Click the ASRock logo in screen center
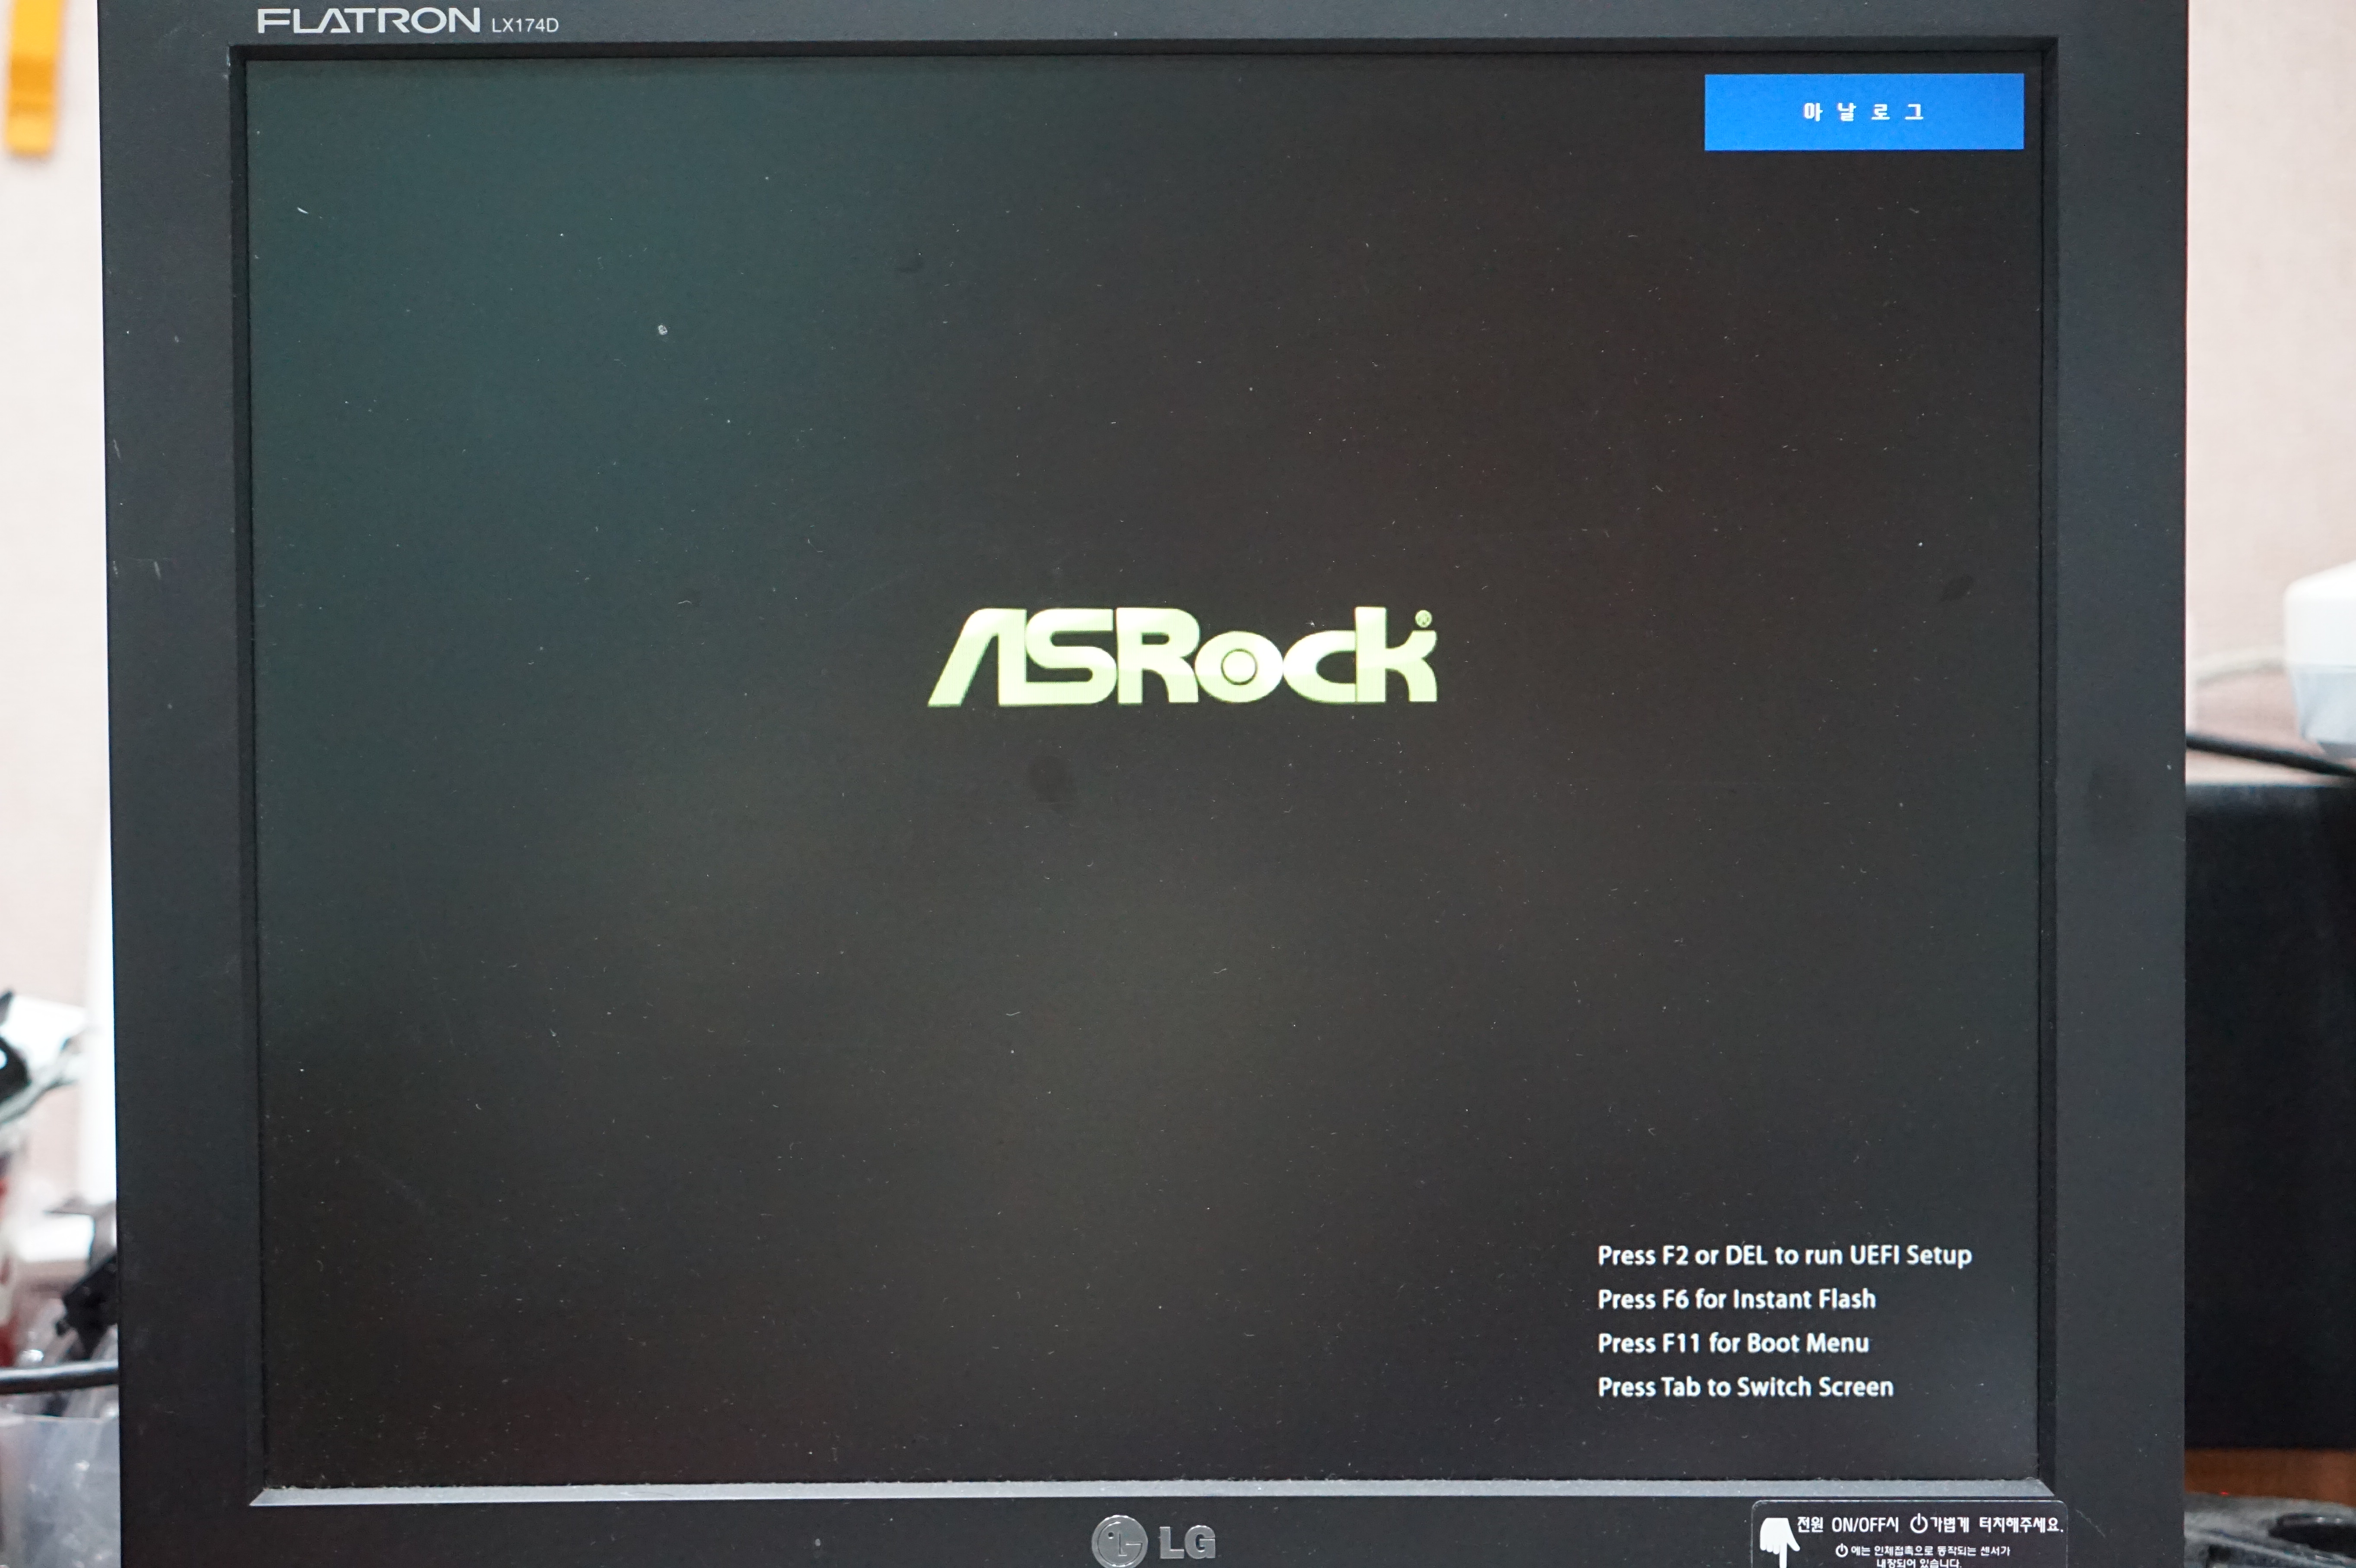 (1182, 657)
